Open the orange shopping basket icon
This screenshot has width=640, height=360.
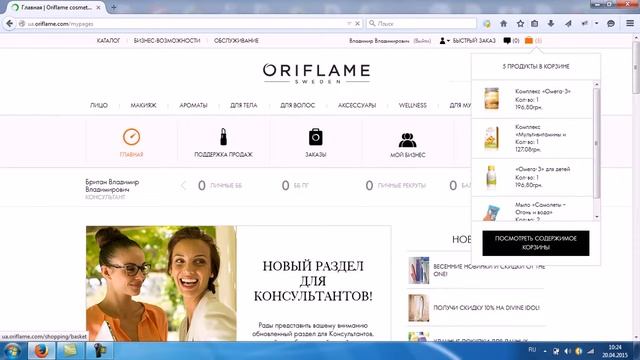pyautogui.click(x=529, y=40)
